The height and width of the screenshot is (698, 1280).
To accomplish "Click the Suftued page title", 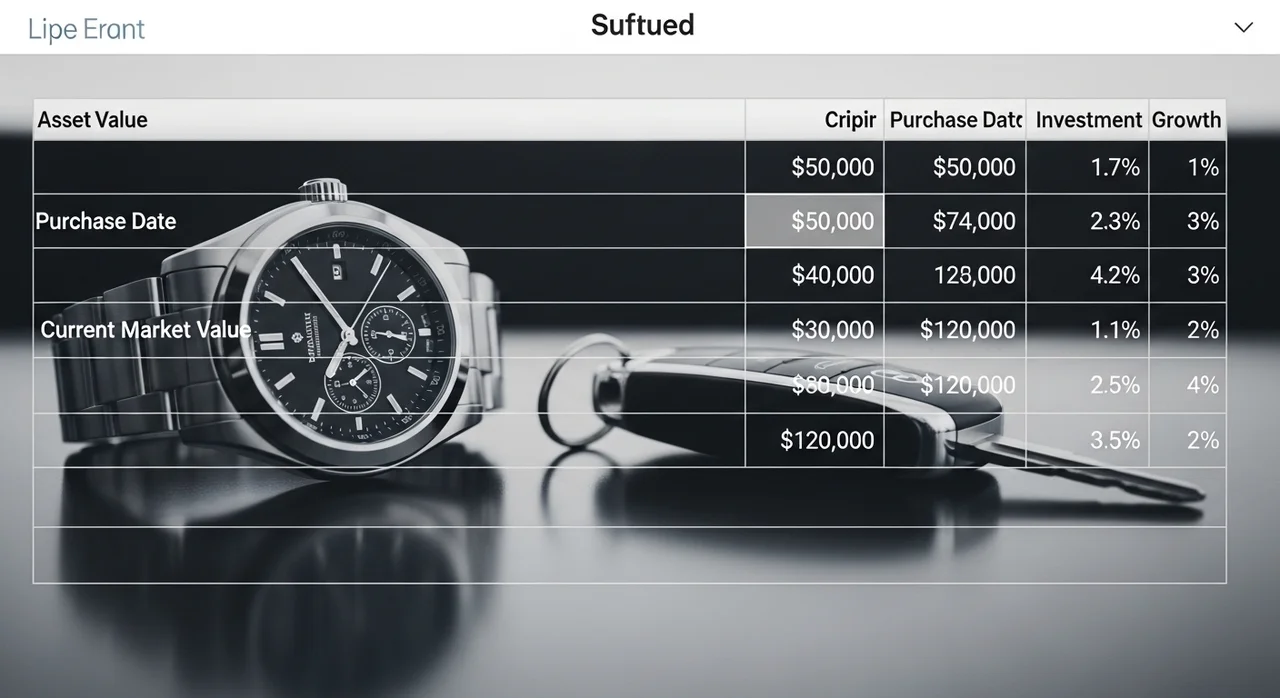I will click(642, 25).
